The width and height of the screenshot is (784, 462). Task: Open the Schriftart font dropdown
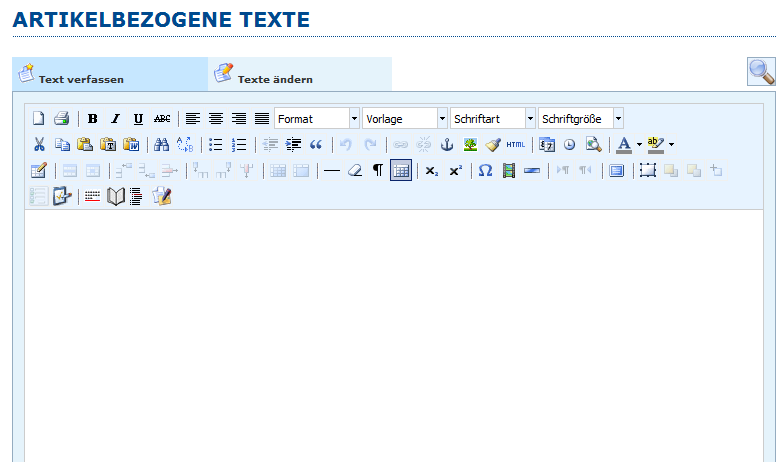(493, 119)
